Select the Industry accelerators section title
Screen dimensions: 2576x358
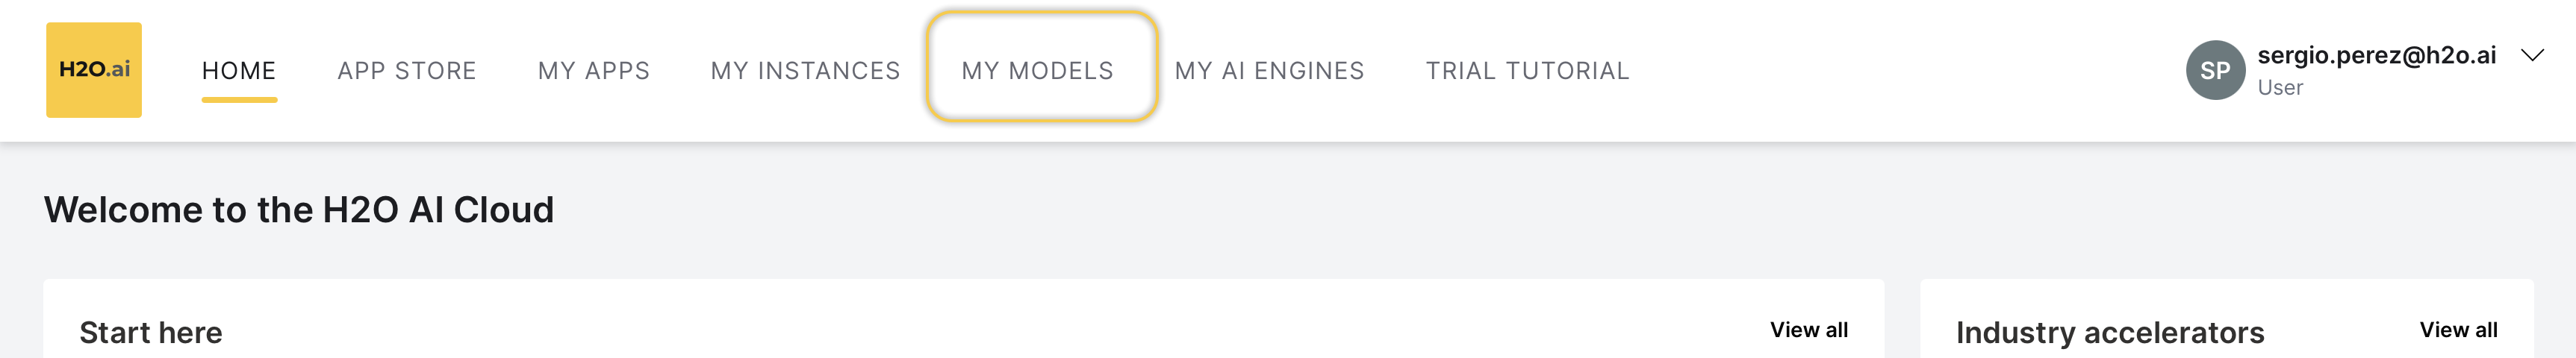pos(2110,333)
